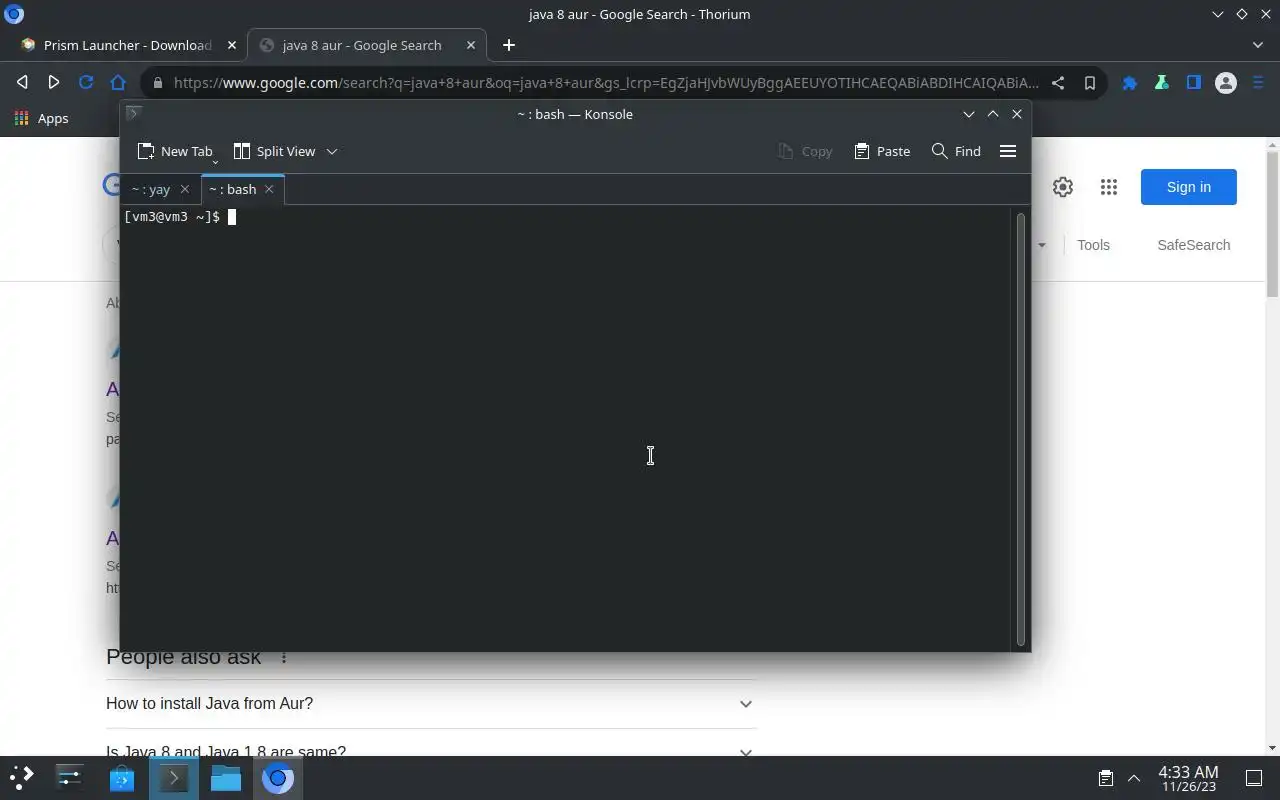The image size is (1280, 800).
Task: Click the browser address bar URL
Action: pos(606,83)
